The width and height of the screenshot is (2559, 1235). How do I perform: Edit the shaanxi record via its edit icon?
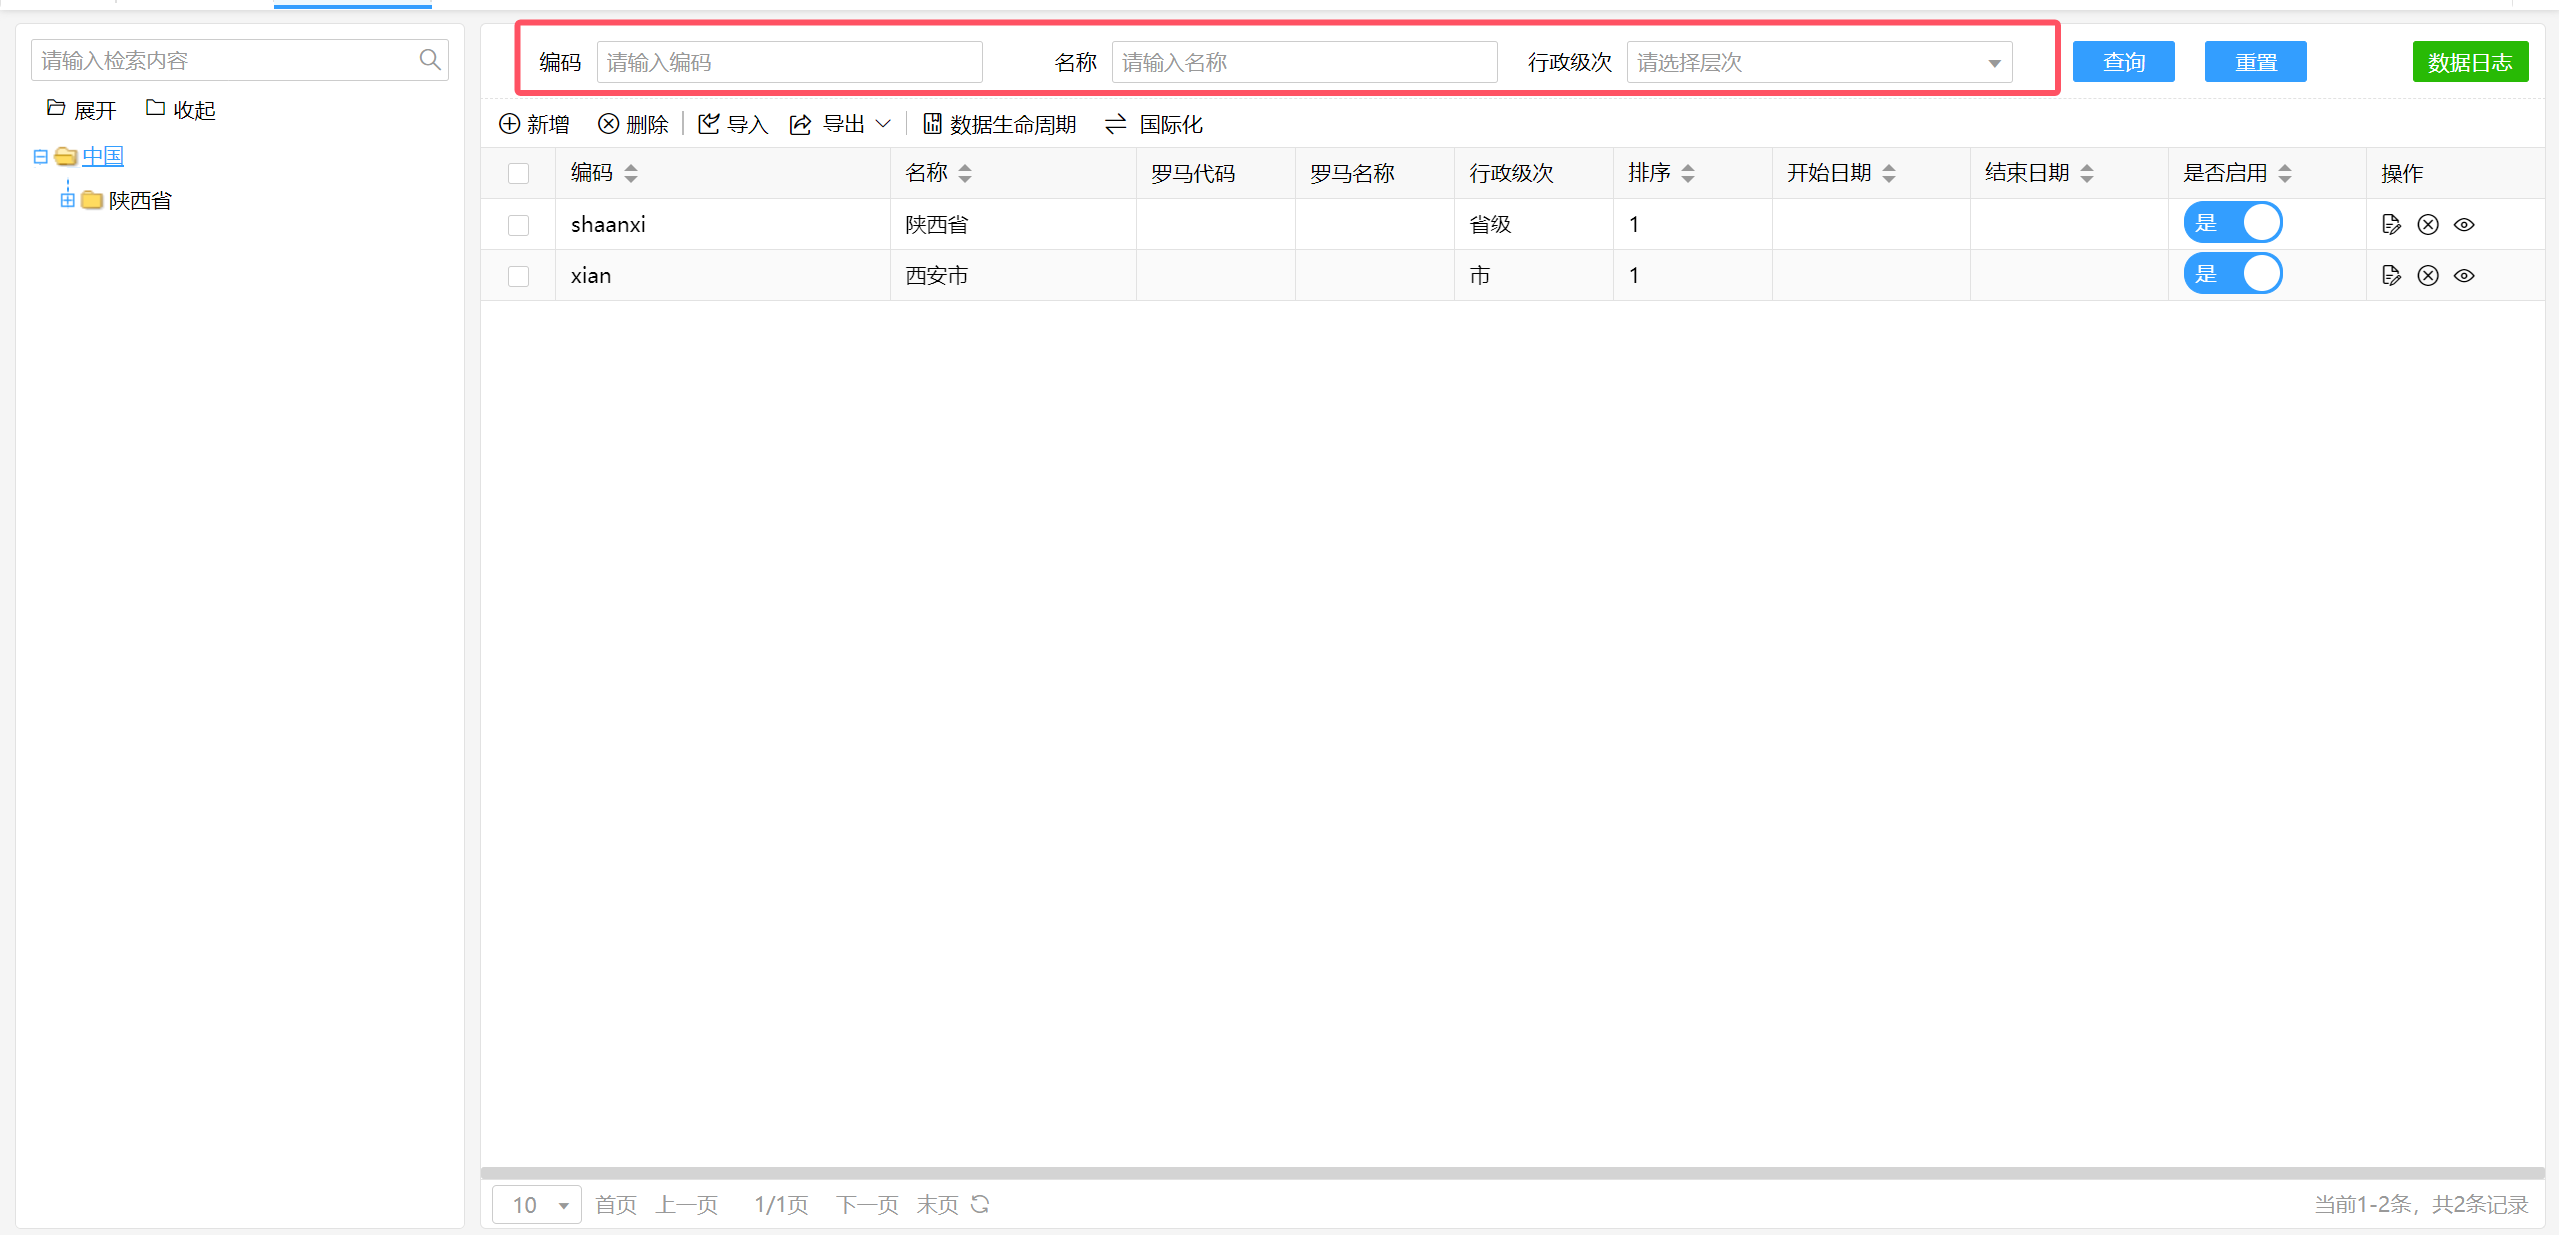(2391, 224)
